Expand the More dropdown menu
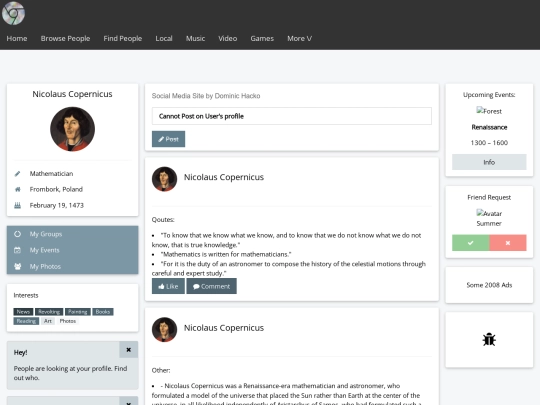This screenshot has height=405, width=540. click(300, 39)
